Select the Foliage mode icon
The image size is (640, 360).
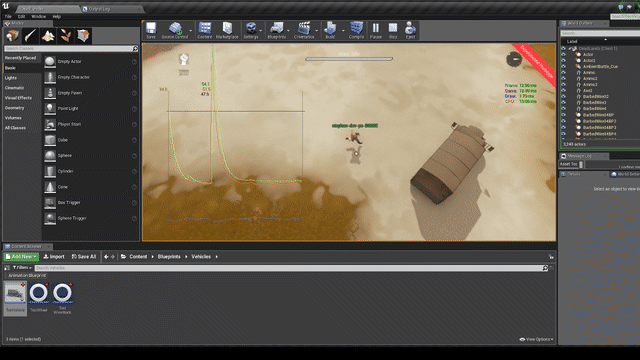(66, 36)
